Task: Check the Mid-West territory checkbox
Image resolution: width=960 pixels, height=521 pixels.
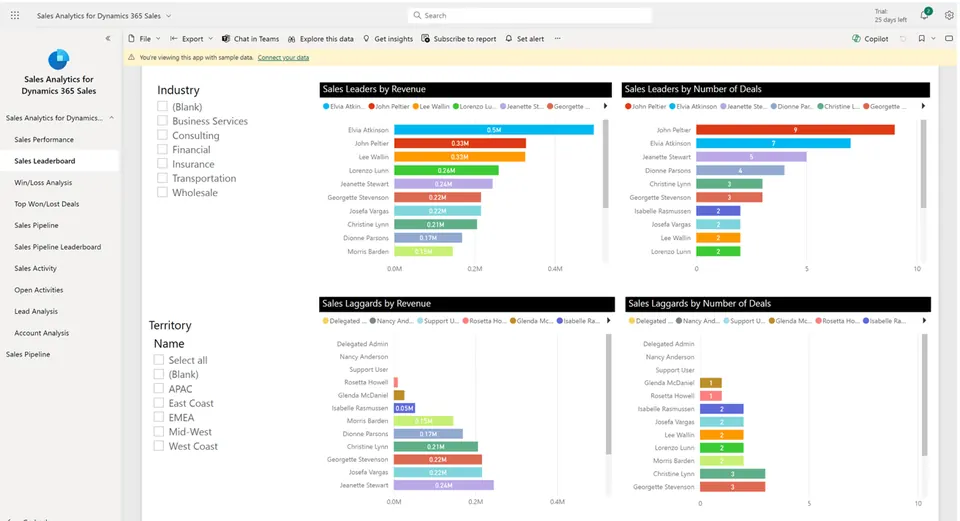Action: pos(159,432)
